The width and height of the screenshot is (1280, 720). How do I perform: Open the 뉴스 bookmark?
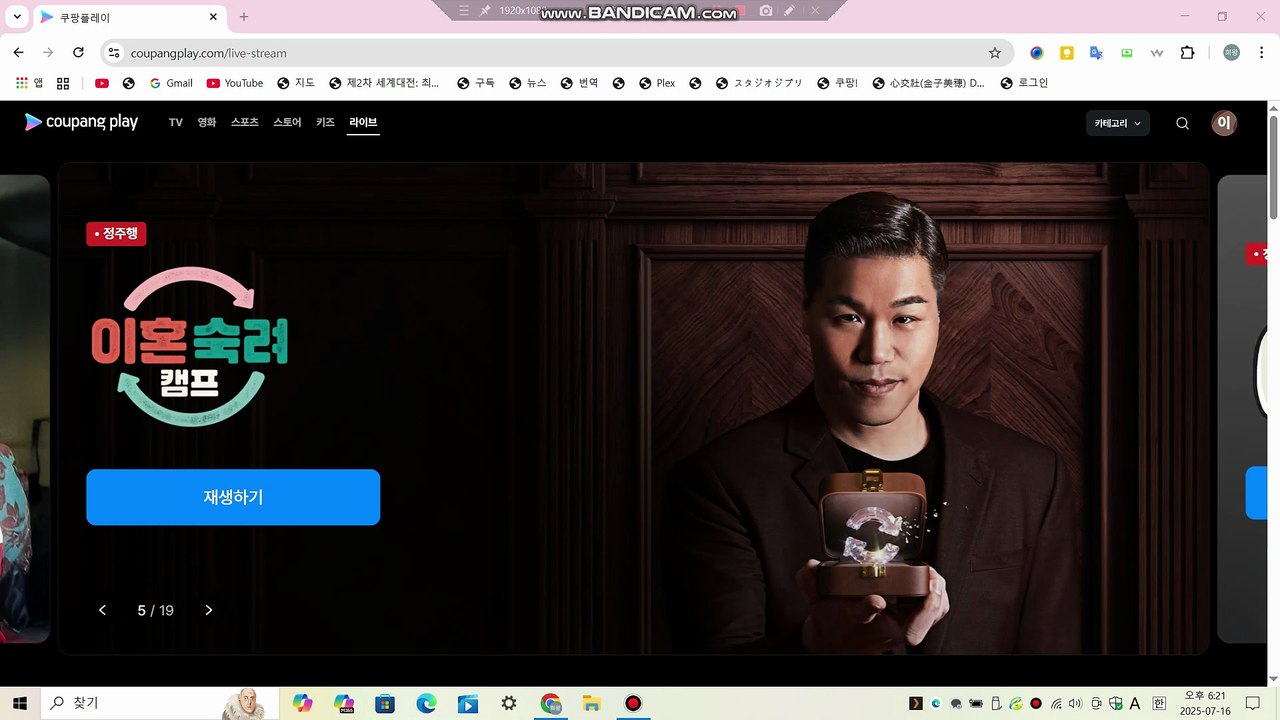coord(528,83)
